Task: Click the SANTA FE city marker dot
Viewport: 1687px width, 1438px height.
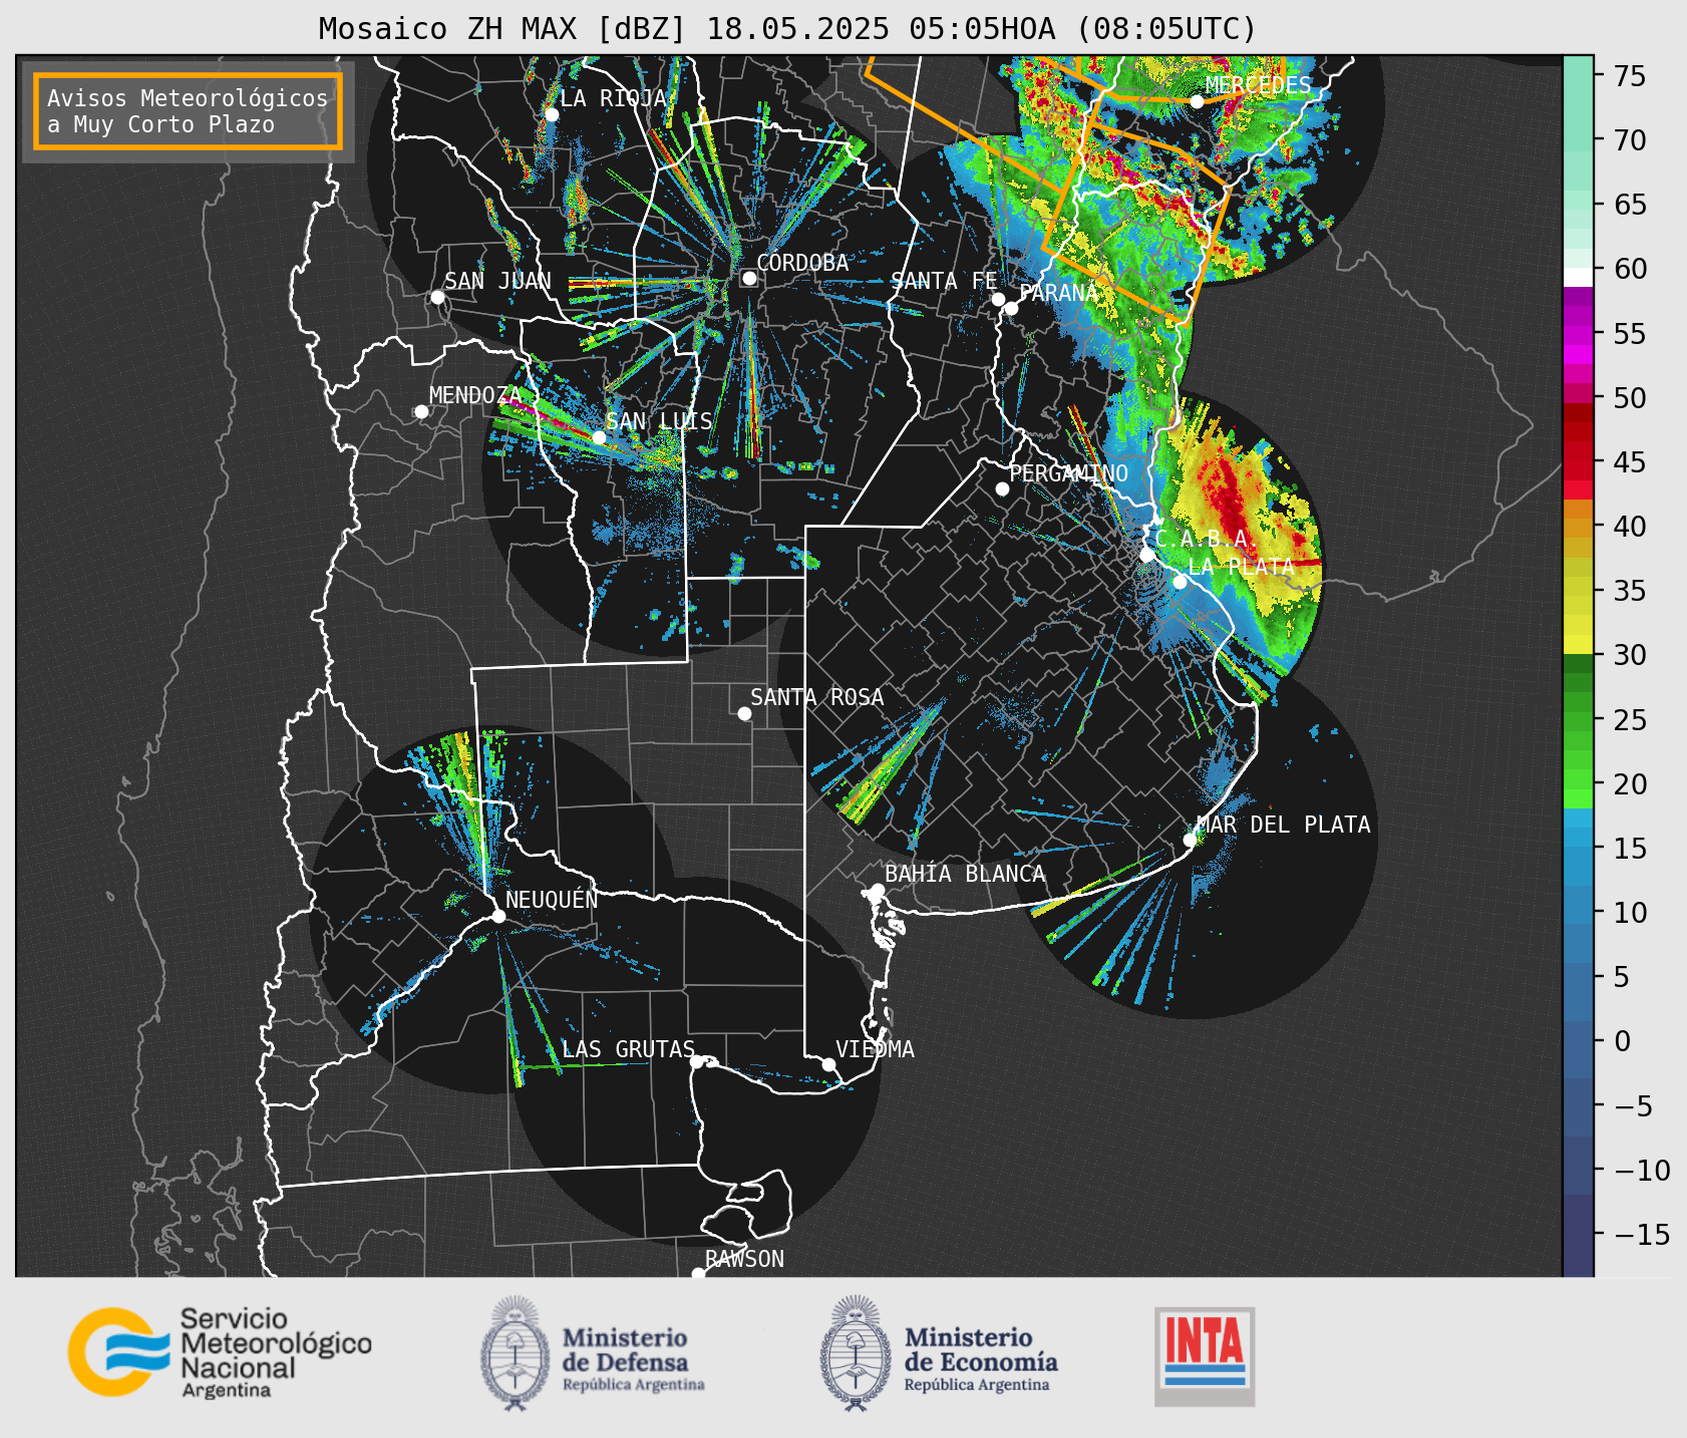Action: pos(998,299)
